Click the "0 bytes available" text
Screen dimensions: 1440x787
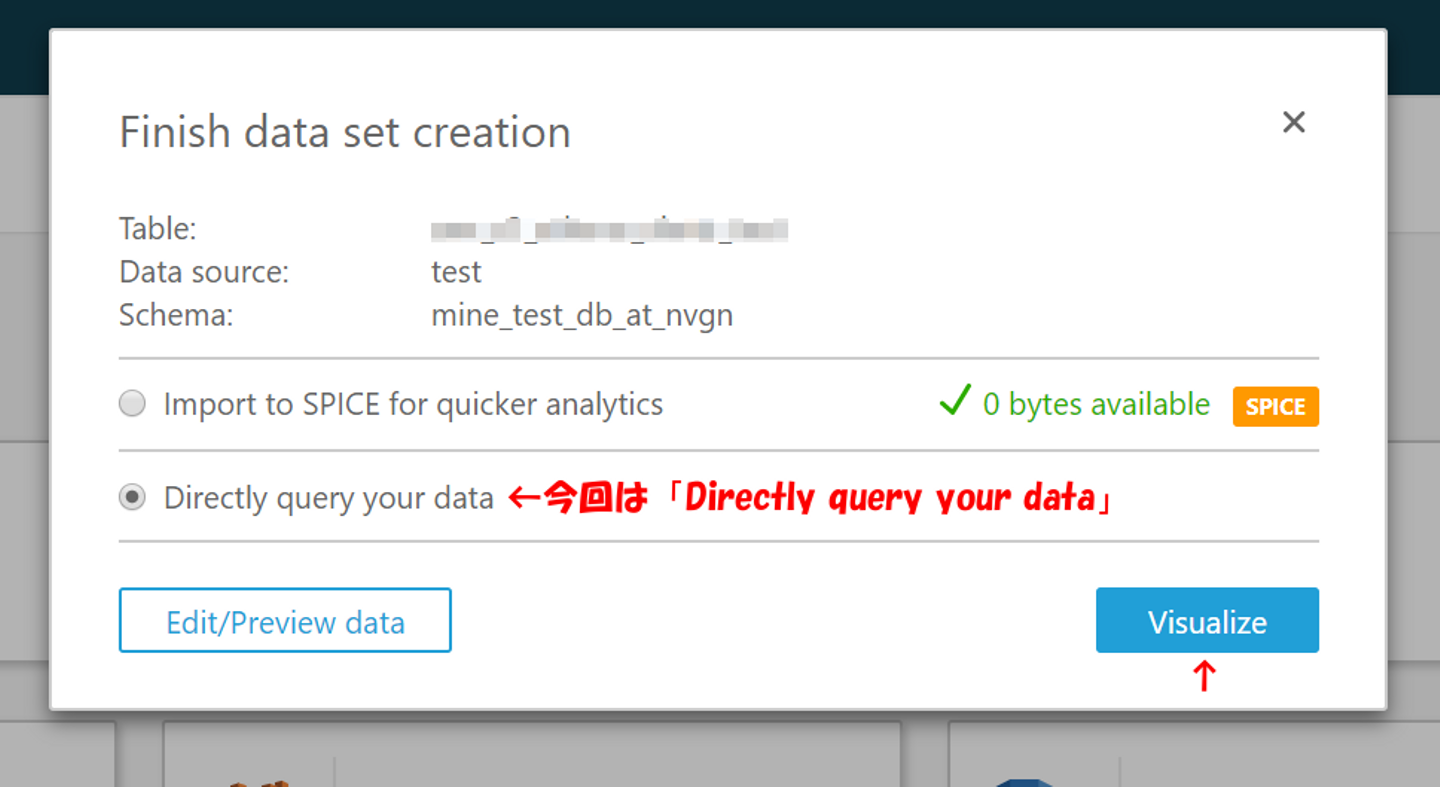(x=1096, y=404)
